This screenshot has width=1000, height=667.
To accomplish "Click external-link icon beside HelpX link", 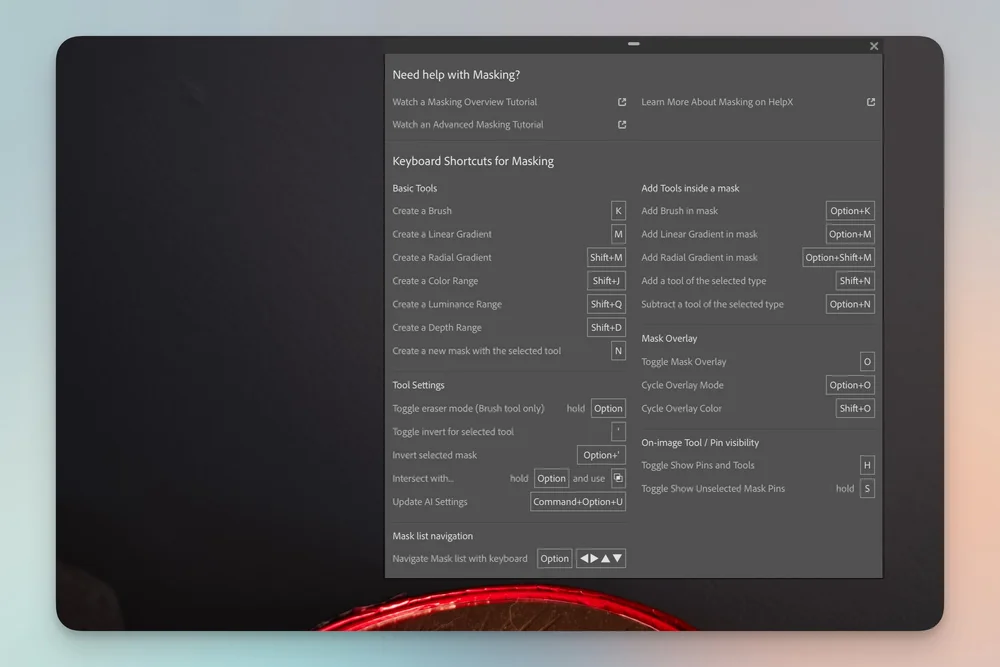I will 871,102.
